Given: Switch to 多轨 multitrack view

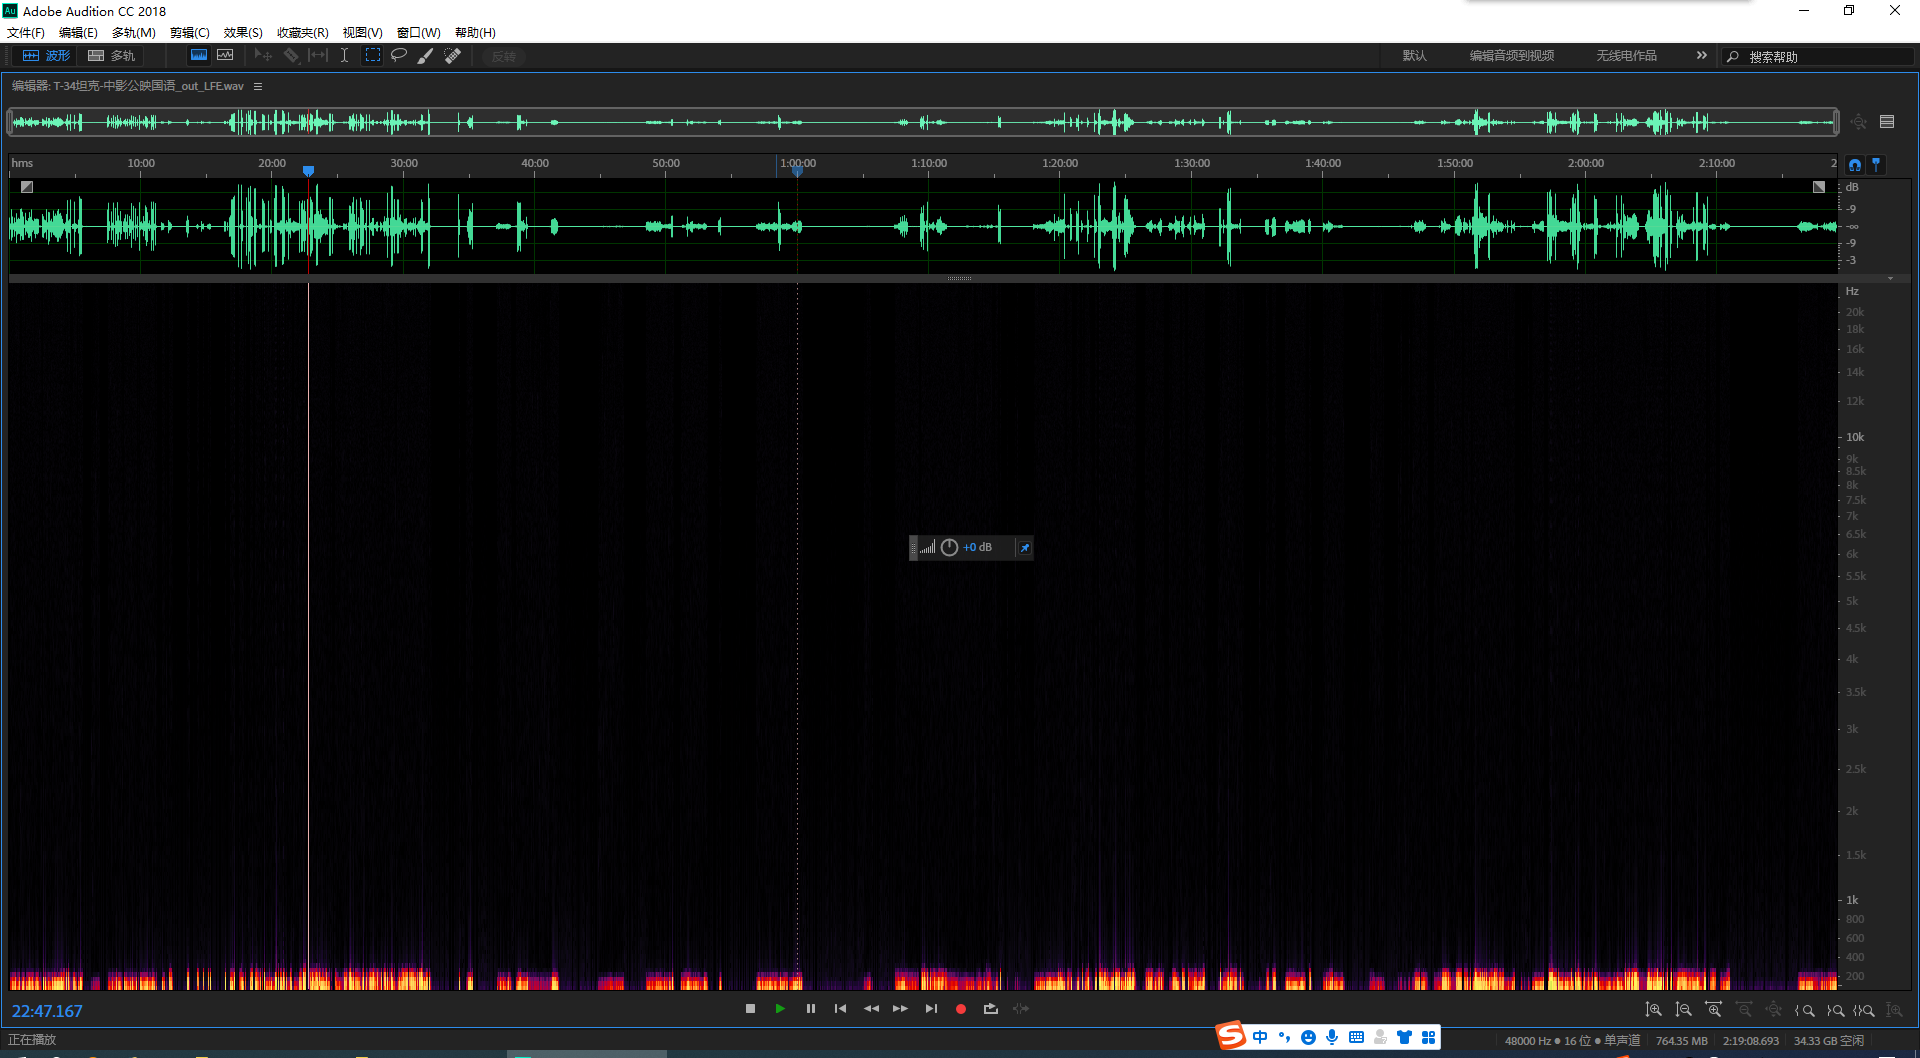Looking at the screenshot, I should 112,56.
